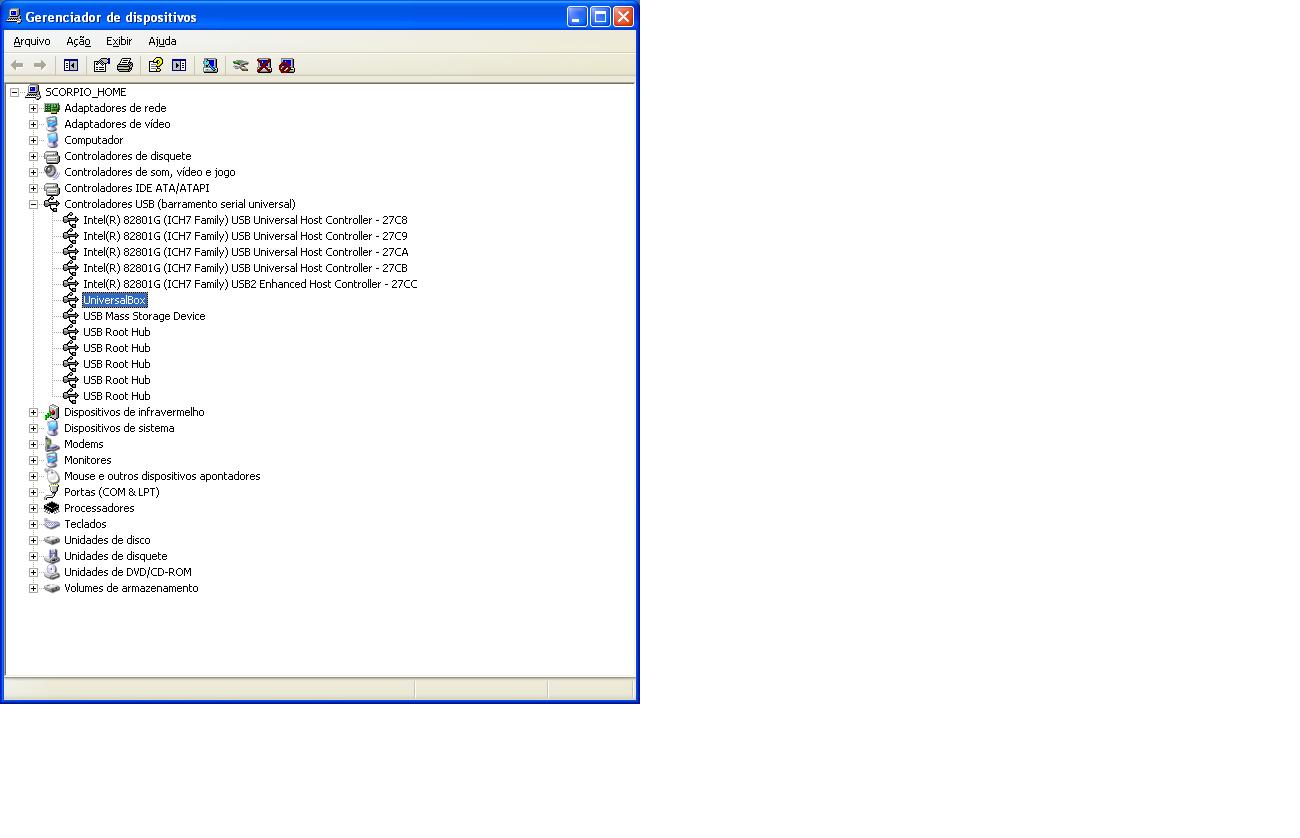Select the Universal Host Controller - 27CA
The width and height of the screenshot is (1300, 838).
[x=245, y=252]
